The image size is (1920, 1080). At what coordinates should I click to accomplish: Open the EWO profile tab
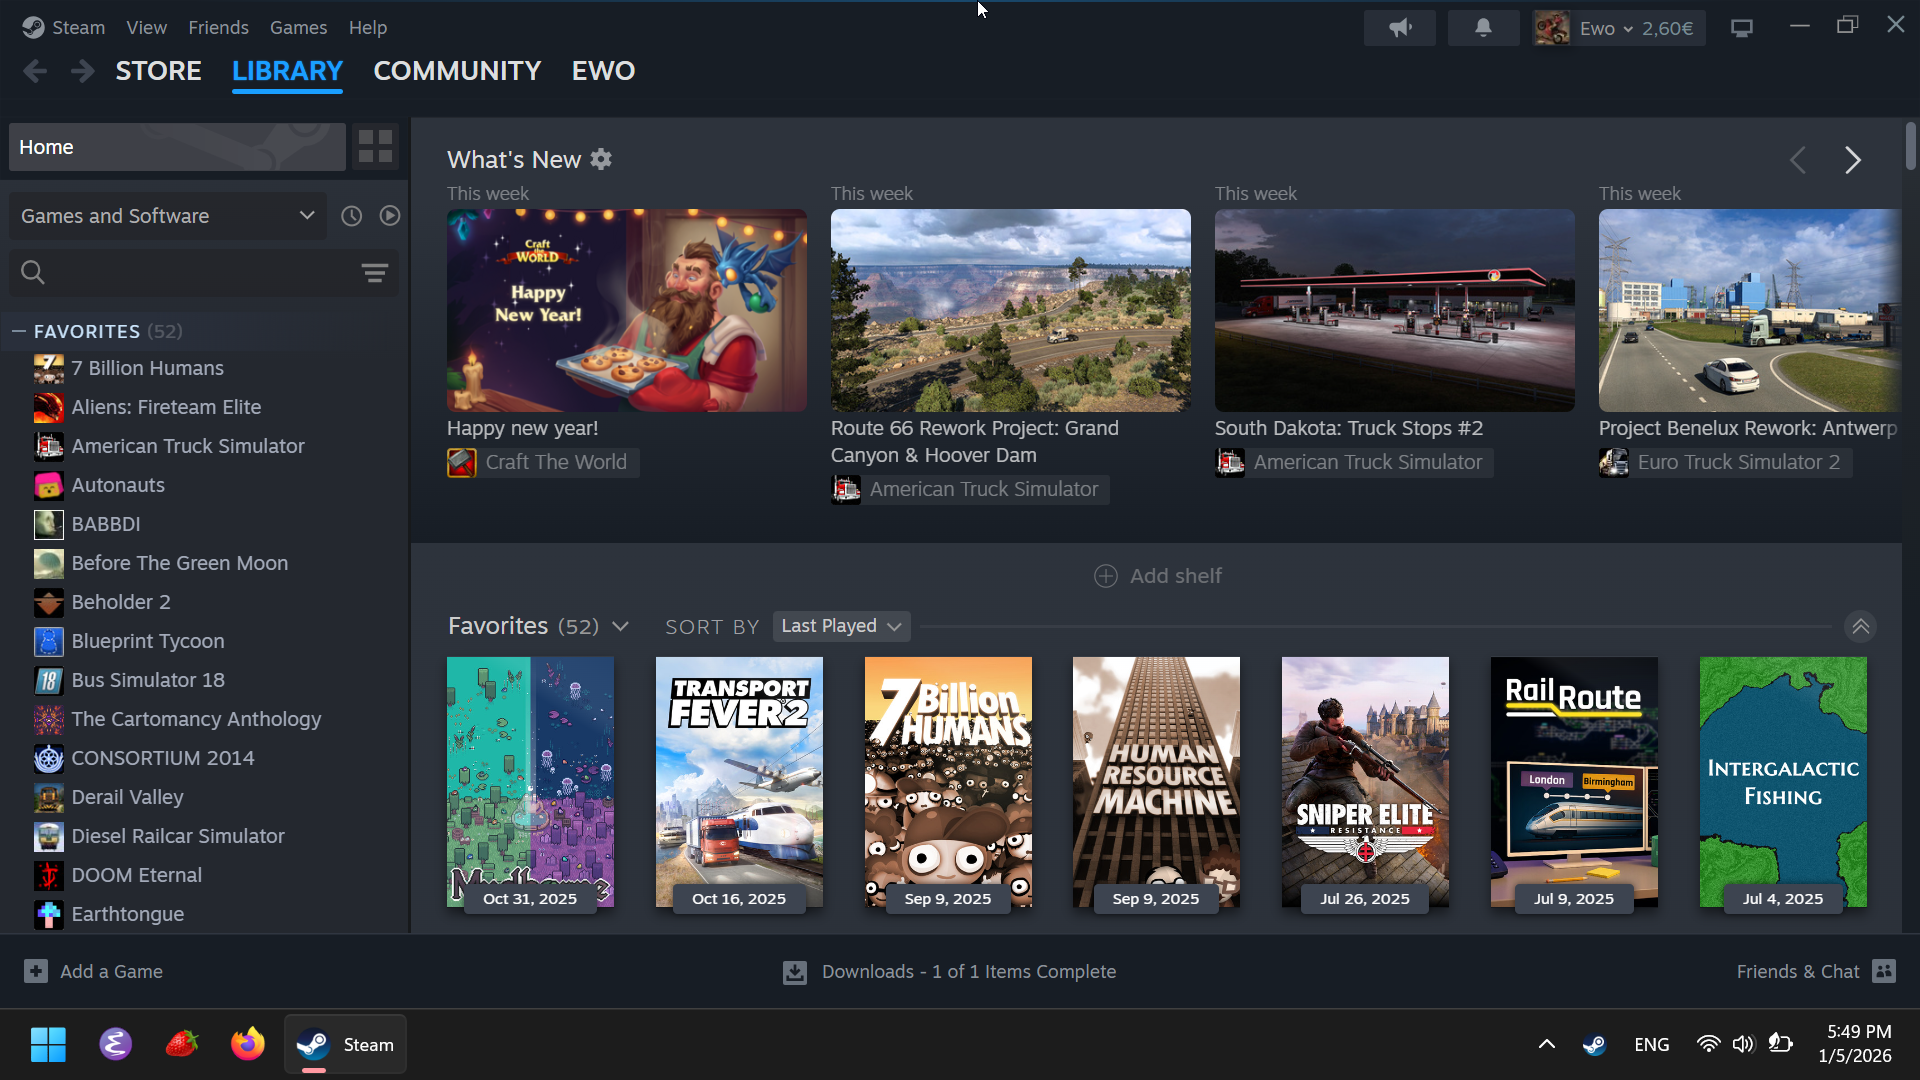[x=603, y=71]
